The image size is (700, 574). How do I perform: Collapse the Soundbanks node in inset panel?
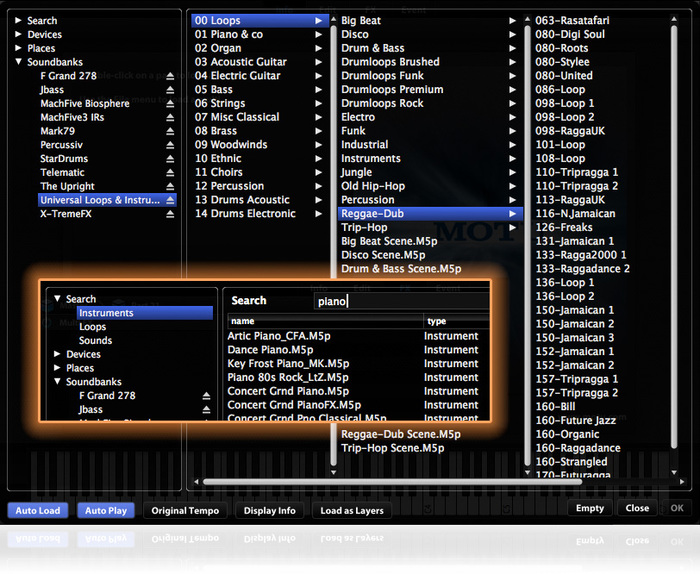point(57,382)
